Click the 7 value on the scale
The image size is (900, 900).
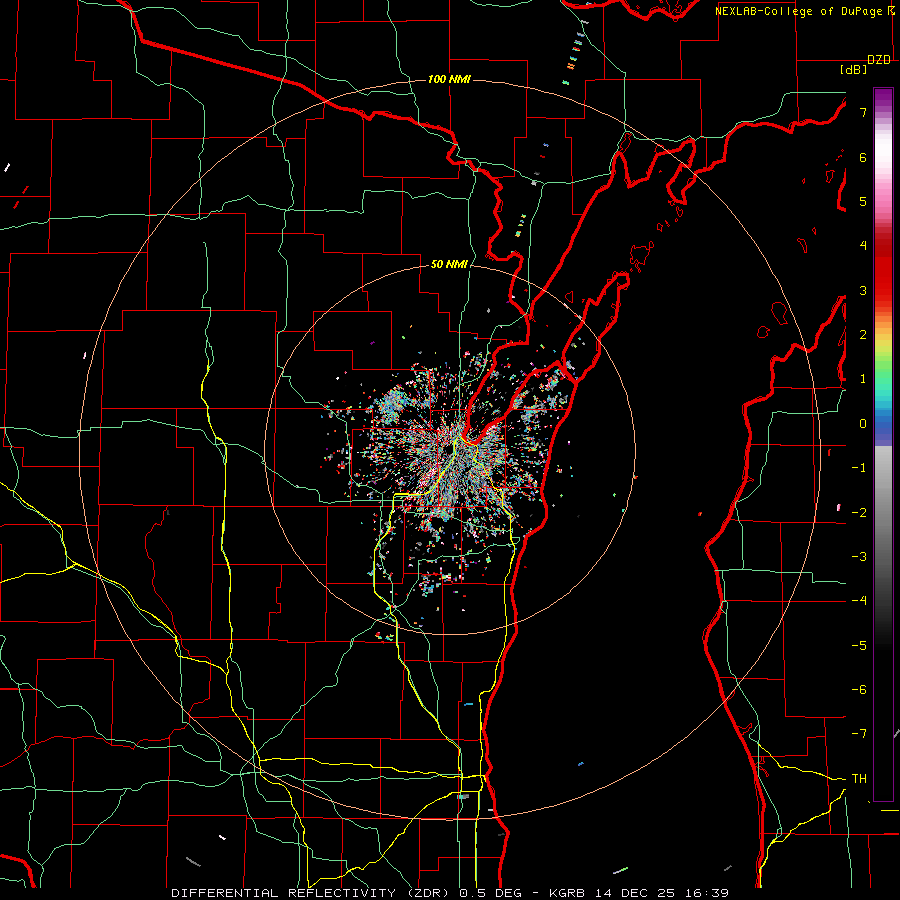point(863,112)
